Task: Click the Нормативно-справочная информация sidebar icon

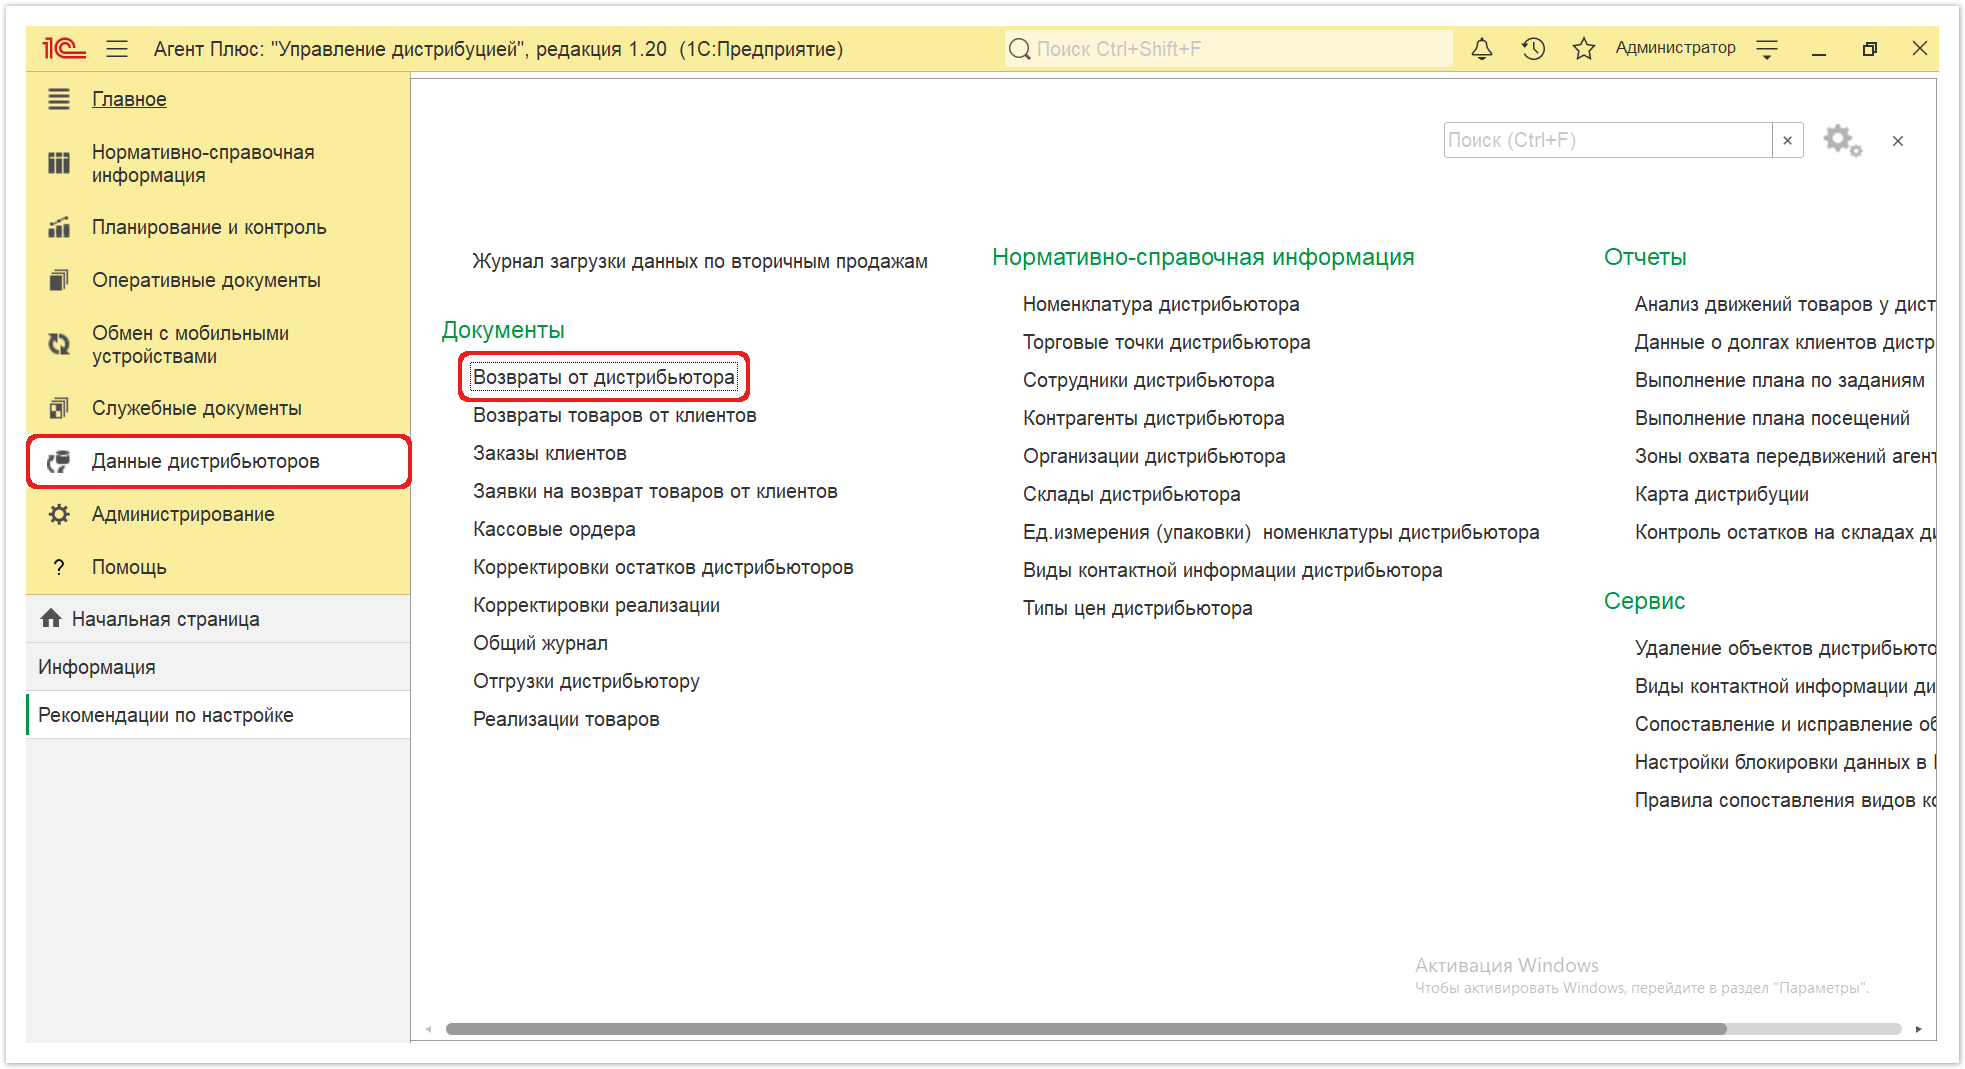Action: 59,163
